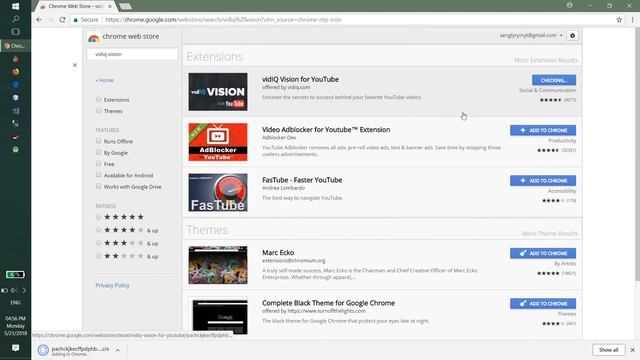
Task: Click the Chrome back arrow
Action: pyautogui.click(x=39, y=20)
